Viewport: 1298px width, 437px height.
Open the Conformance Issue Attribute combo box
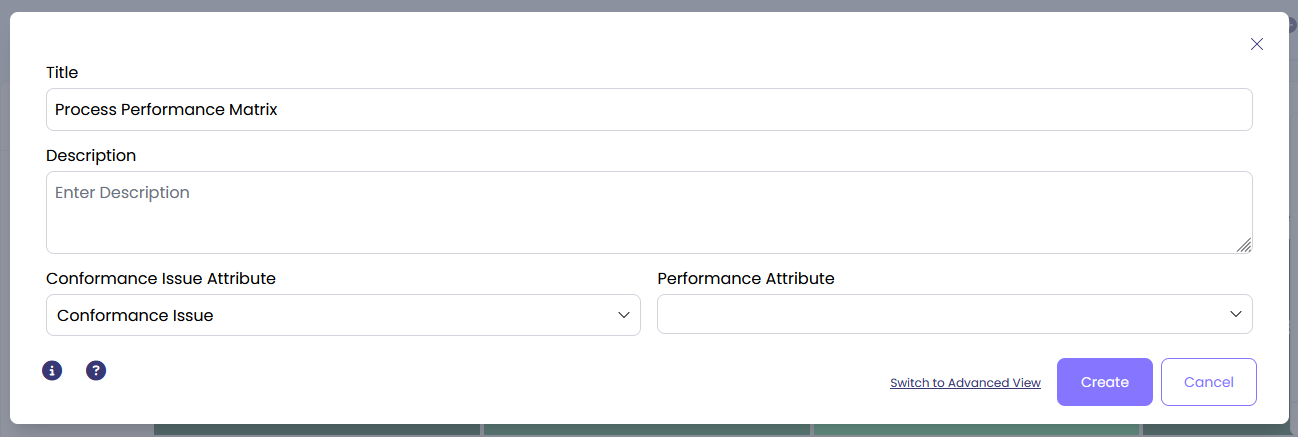(x=343, y=315)
